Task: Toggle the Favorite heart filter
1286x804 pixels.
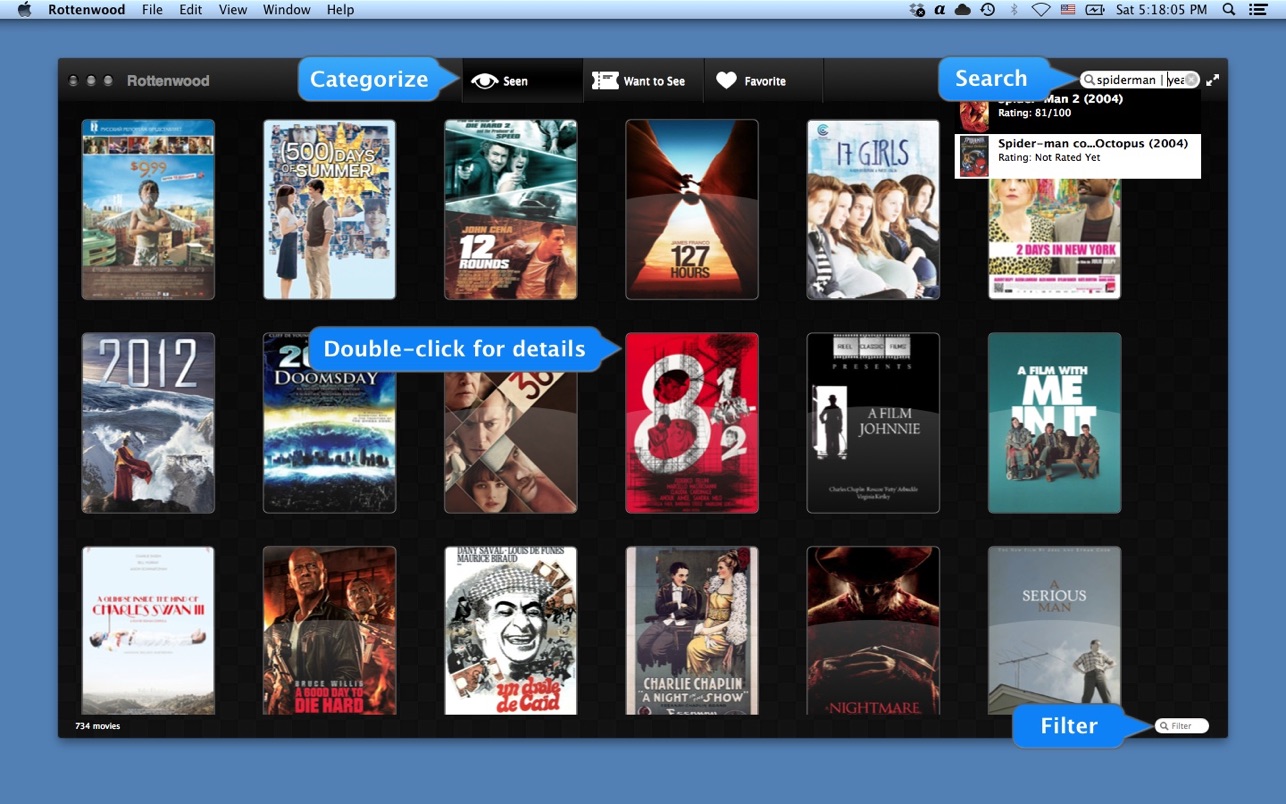Action: 751,81
